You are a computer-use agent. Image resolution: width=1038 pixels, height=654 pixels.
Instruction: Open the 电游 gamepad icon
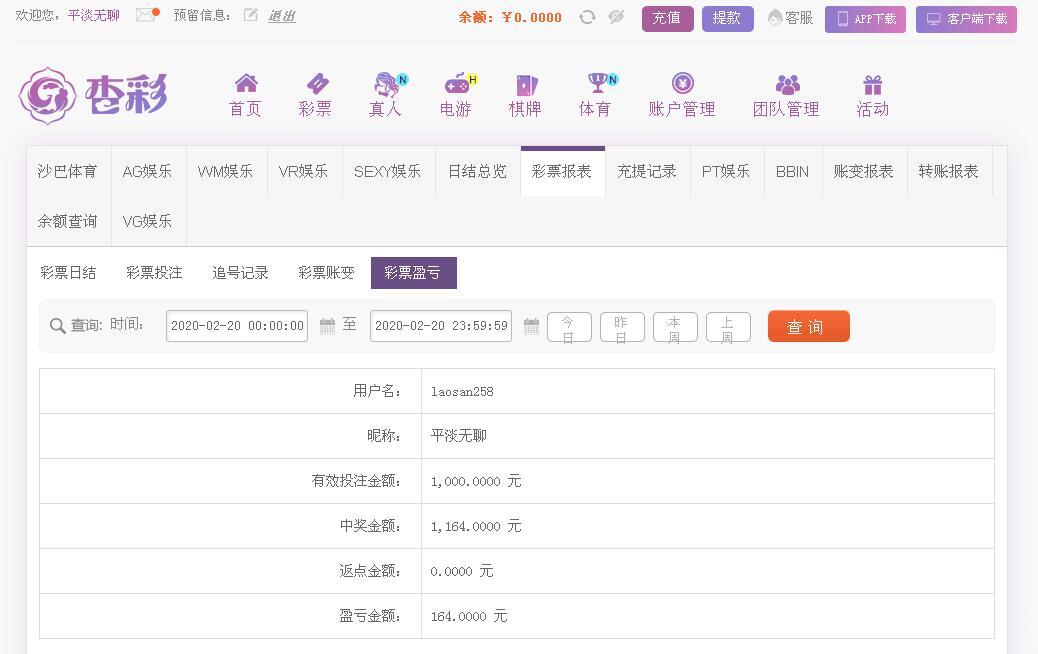tap(456, 84)
